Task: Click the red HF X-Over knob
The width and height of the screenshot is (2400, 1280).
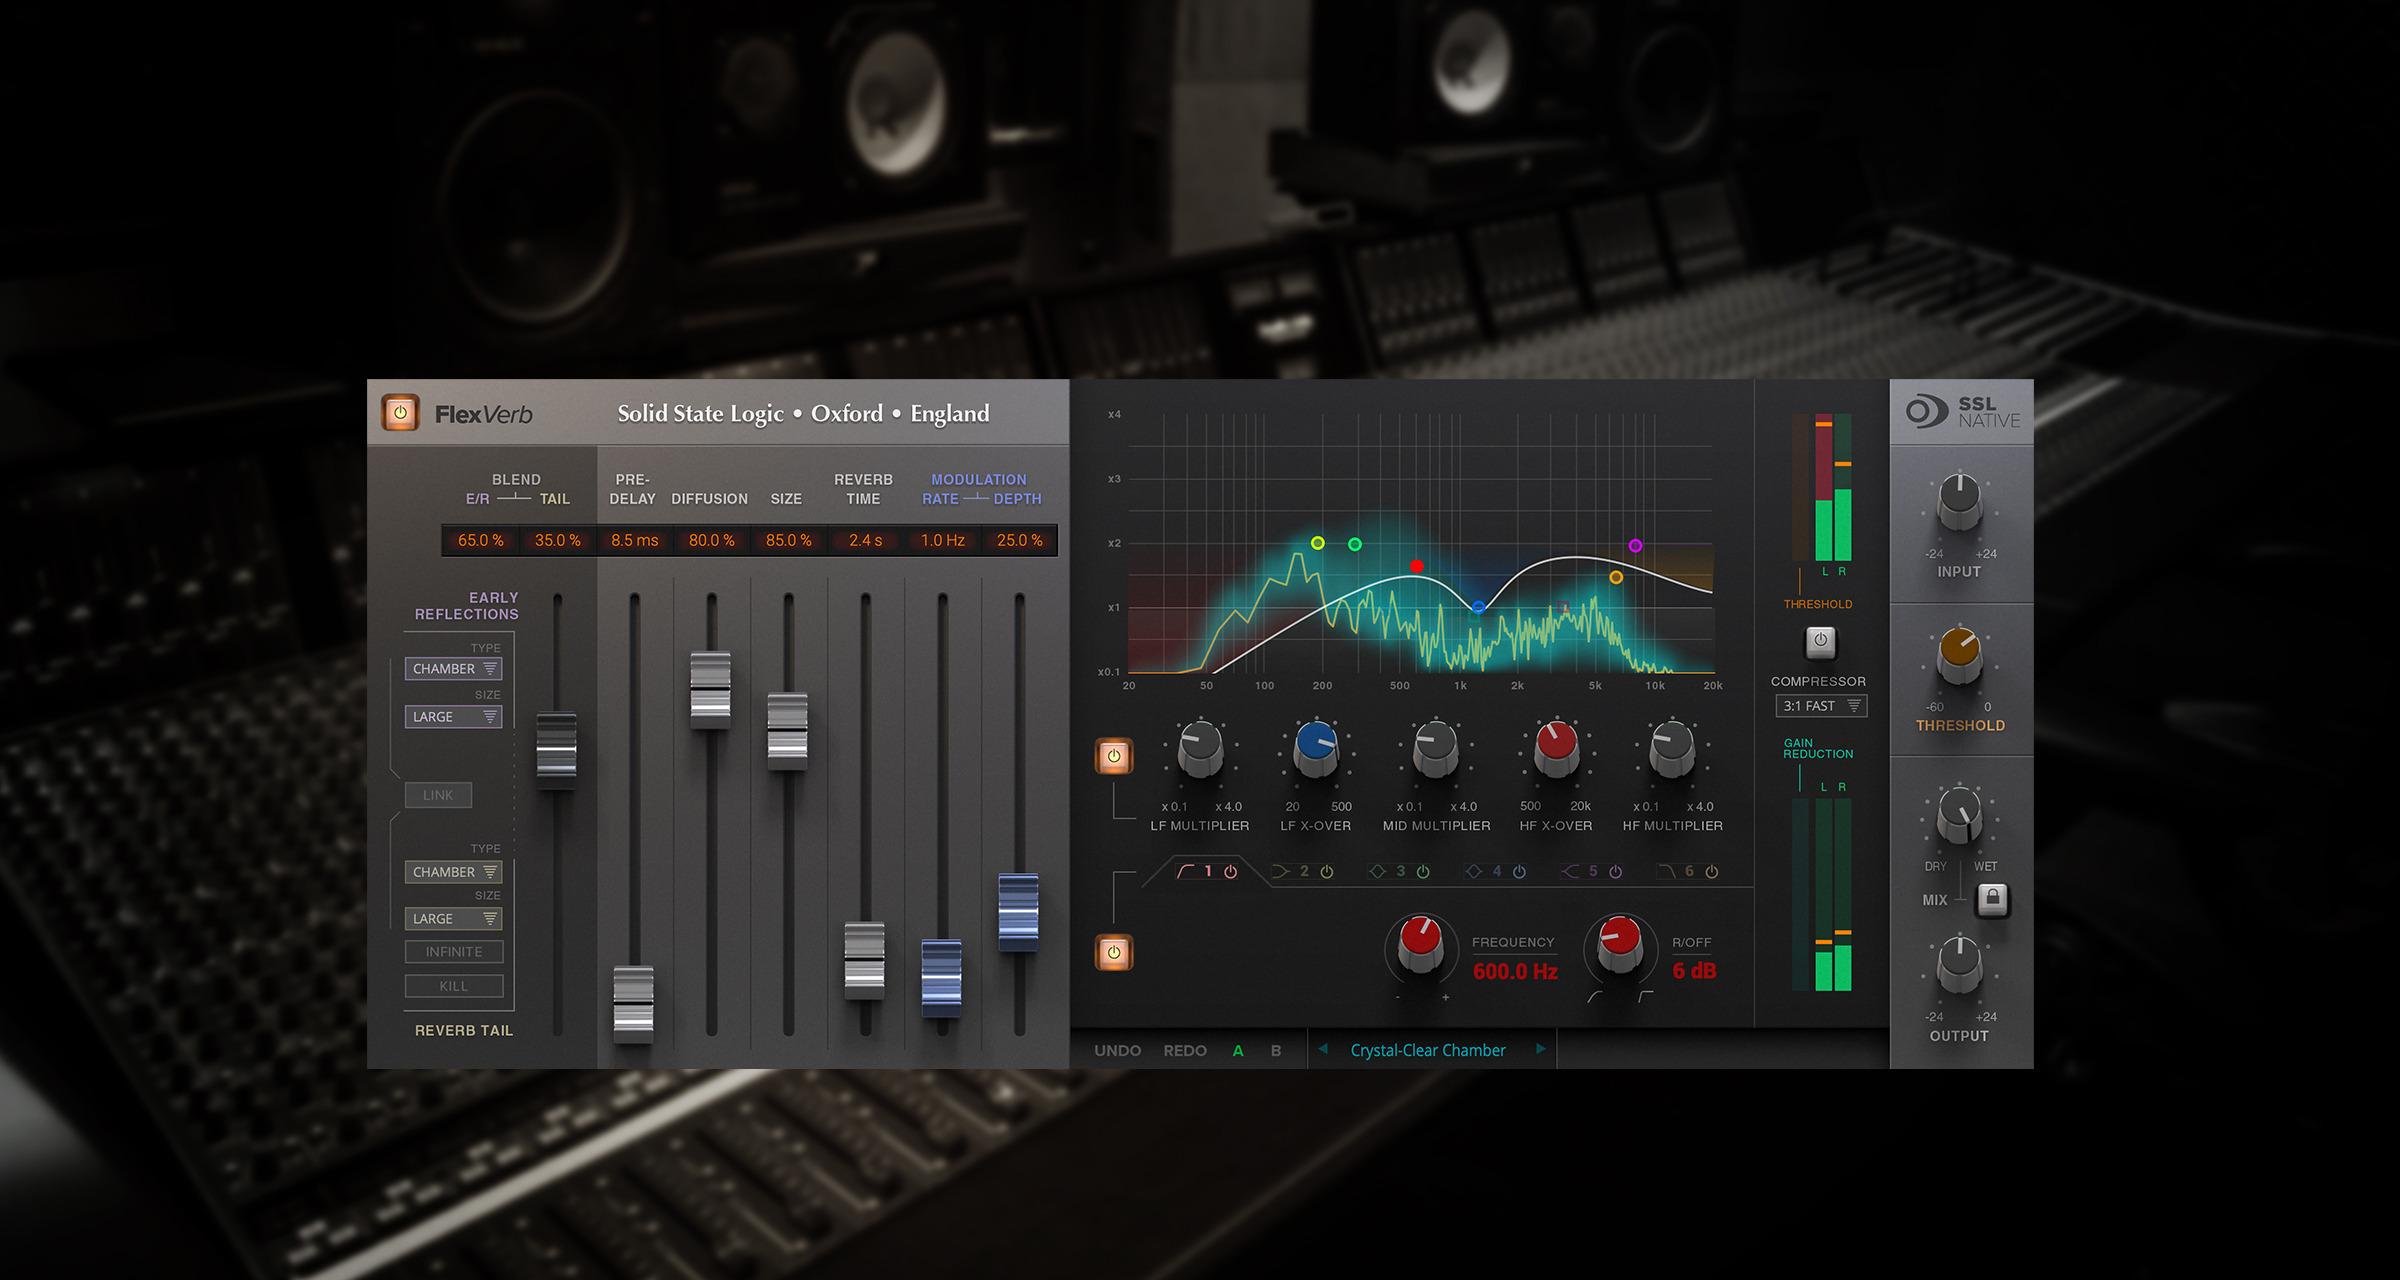Action: click(1556, 748)
